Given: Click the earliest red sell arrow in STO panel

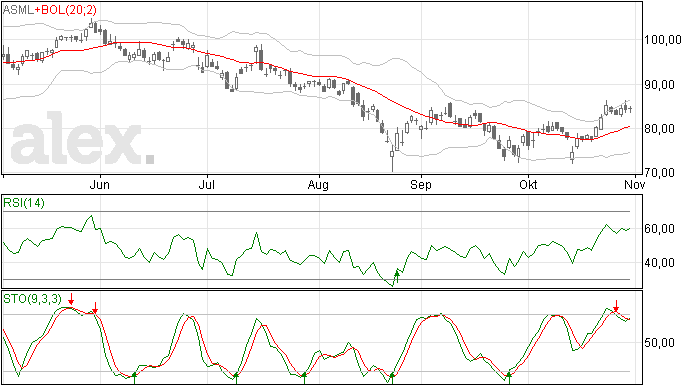Looking at the screenshot, I should click(71, 300).
